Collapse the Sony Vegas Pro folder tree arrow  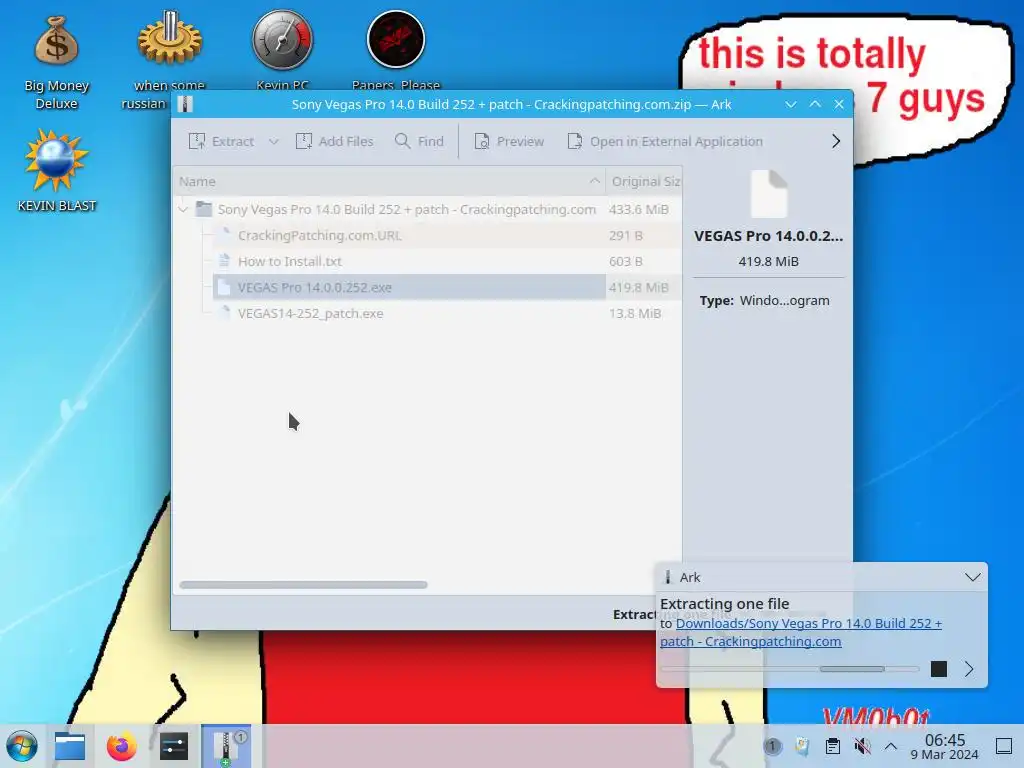click(x=184, y=210)
